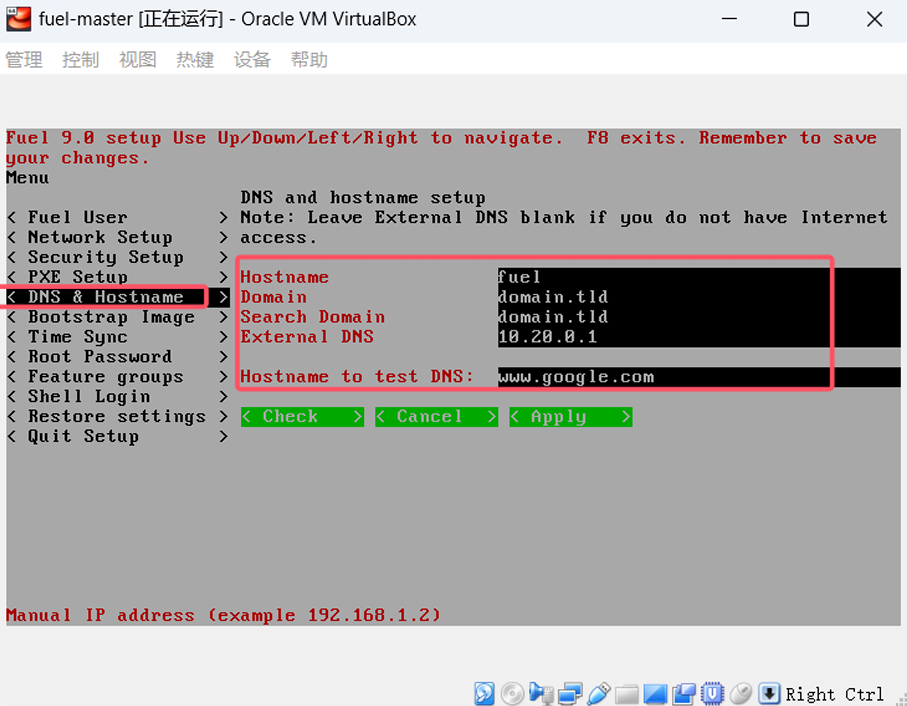Click the CPU virtualization status icon
The image size is (907, 706).
(x=712, y=693)
